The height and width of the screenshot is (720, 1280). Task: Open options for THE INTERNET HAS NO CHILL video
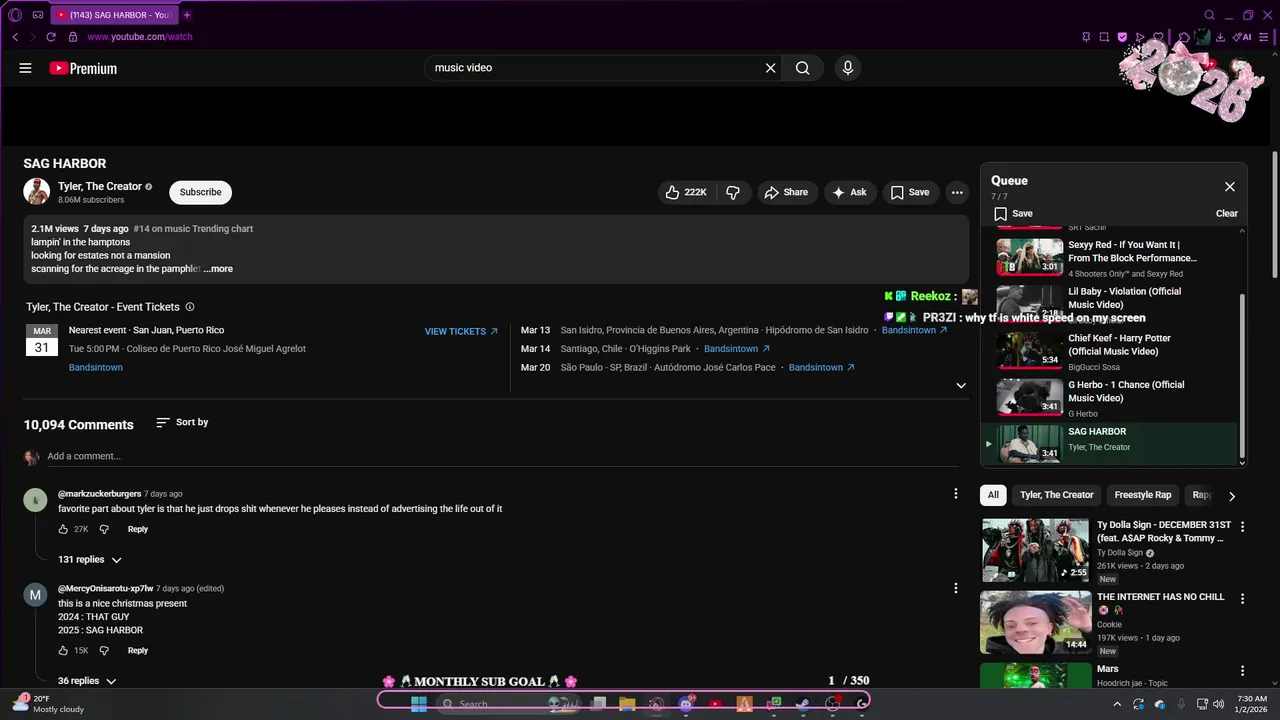click(x=1243, y=599)
